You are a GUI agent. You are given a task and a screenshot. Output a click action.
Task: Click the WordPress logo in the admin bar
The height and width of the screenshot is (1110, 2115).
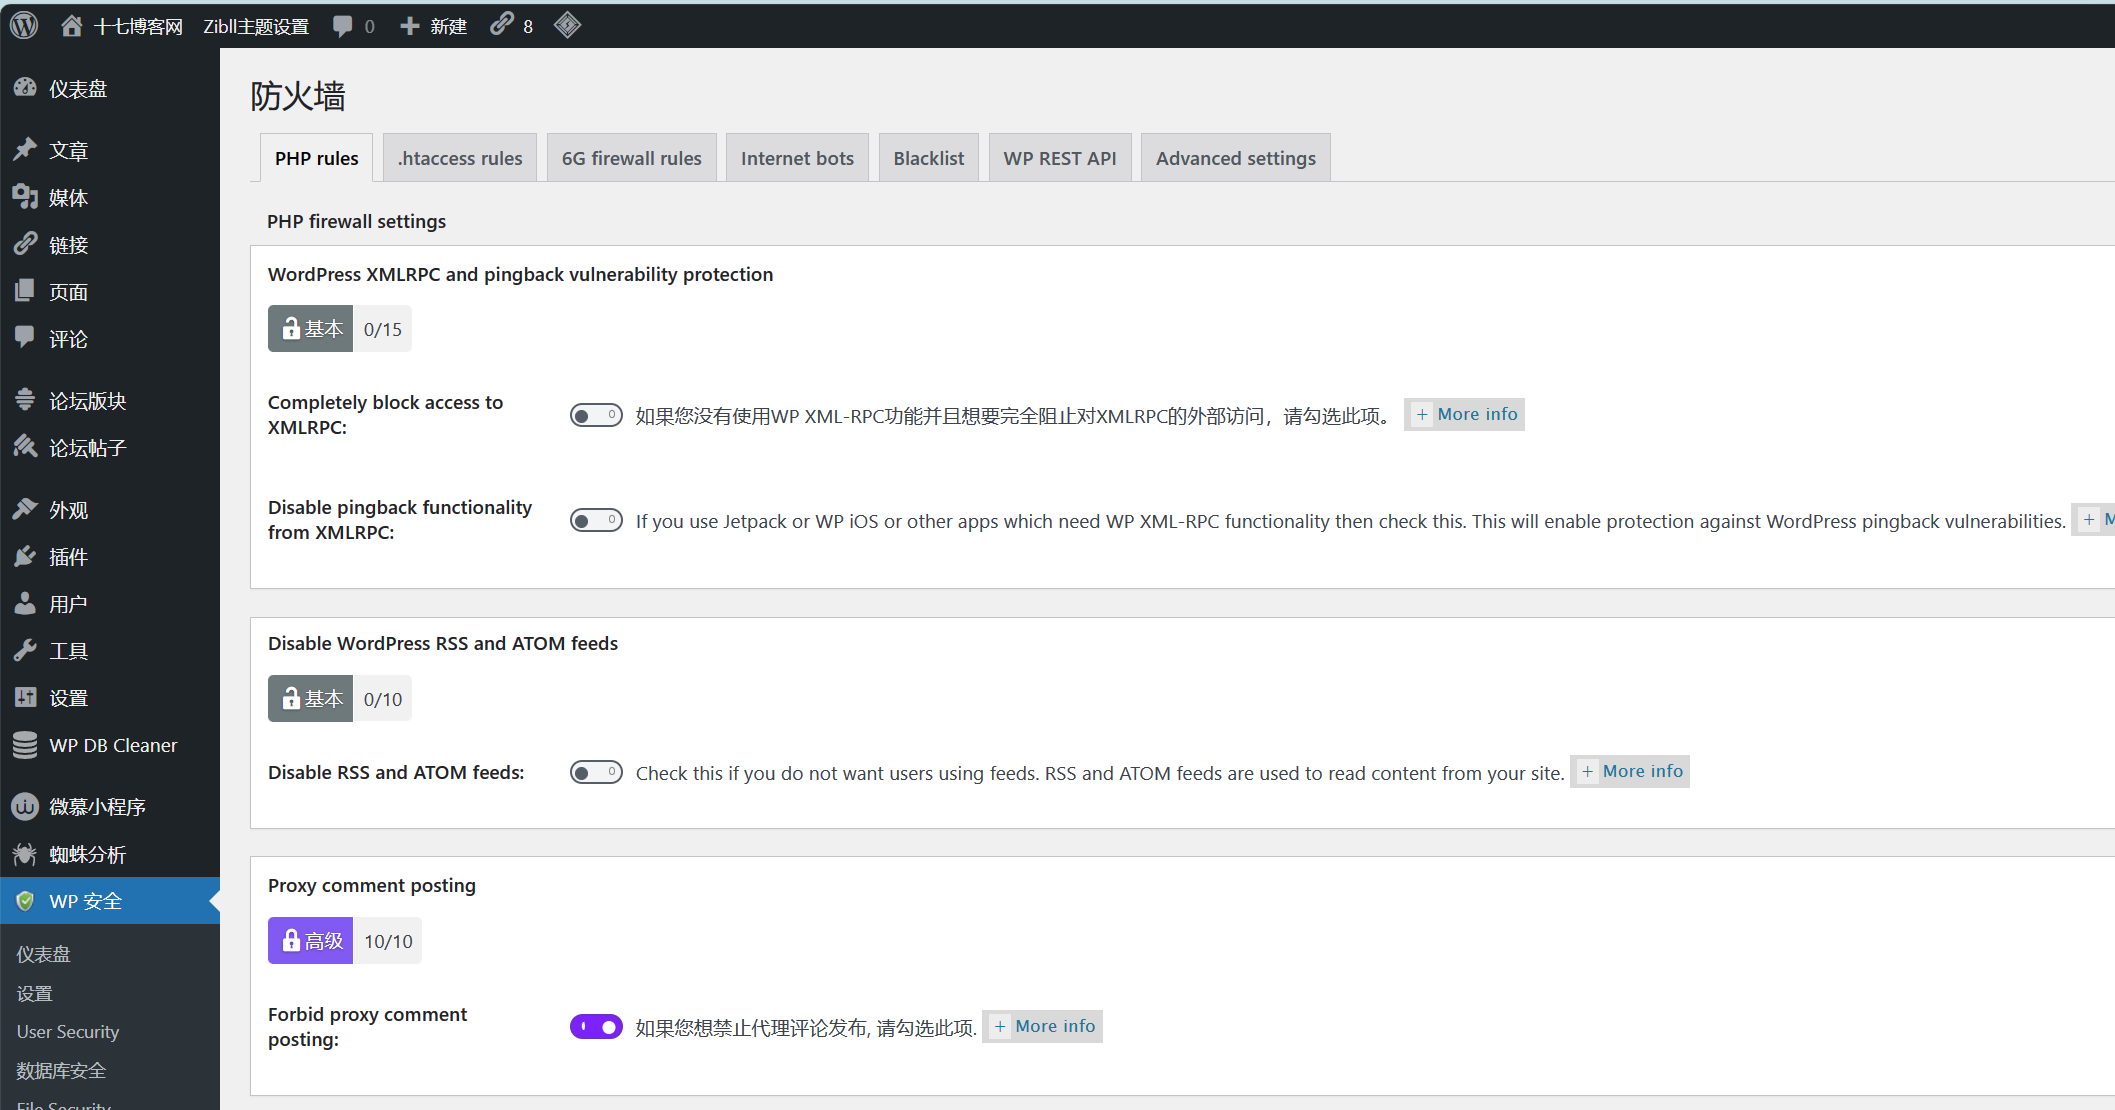click(22, 25)
